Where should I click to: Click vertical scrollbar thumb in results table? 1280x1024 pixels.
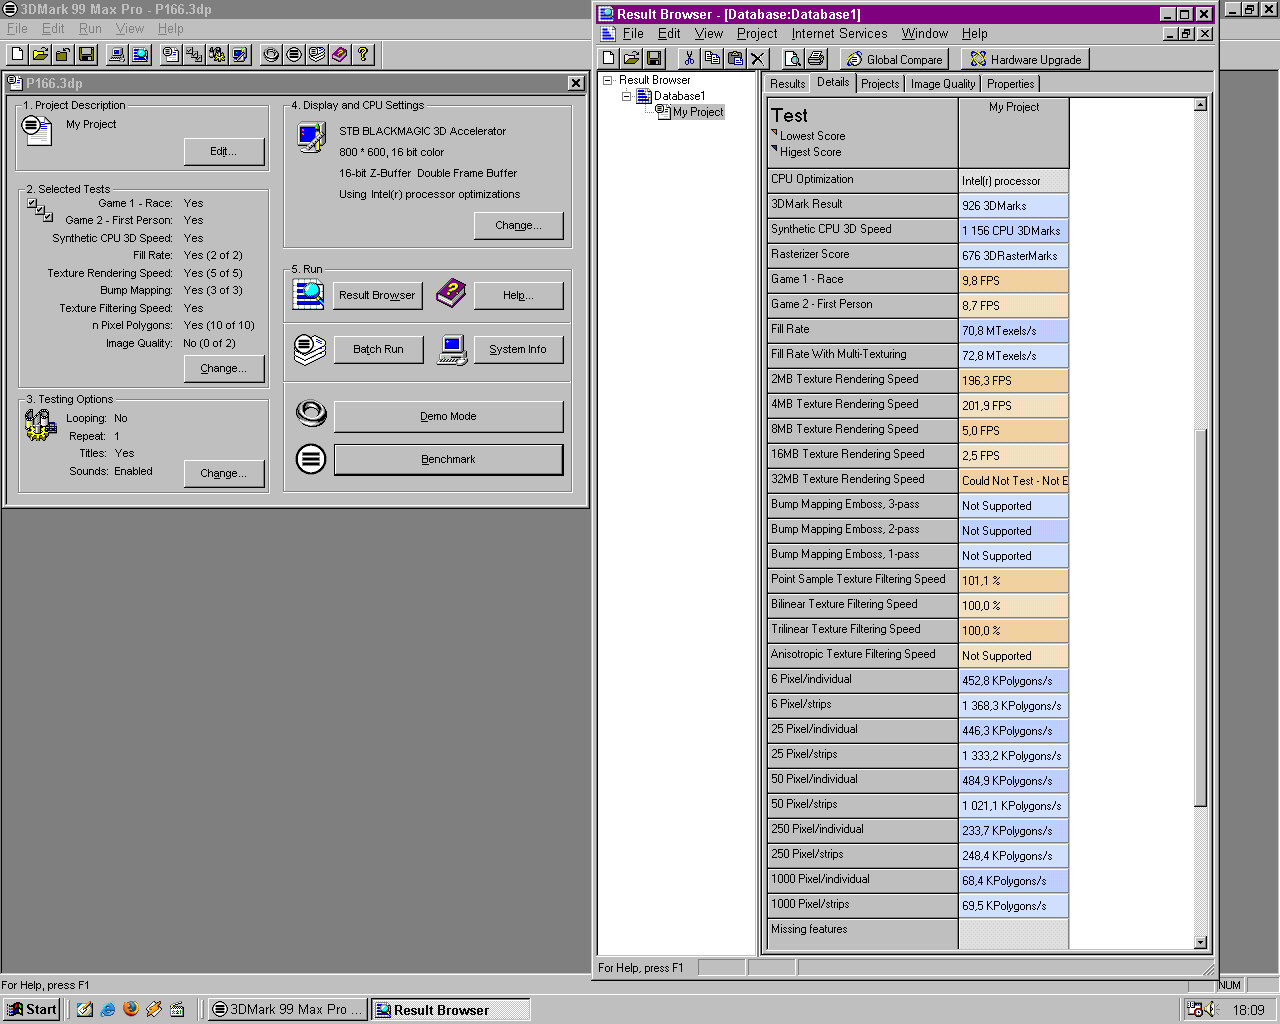(1201, 618)
